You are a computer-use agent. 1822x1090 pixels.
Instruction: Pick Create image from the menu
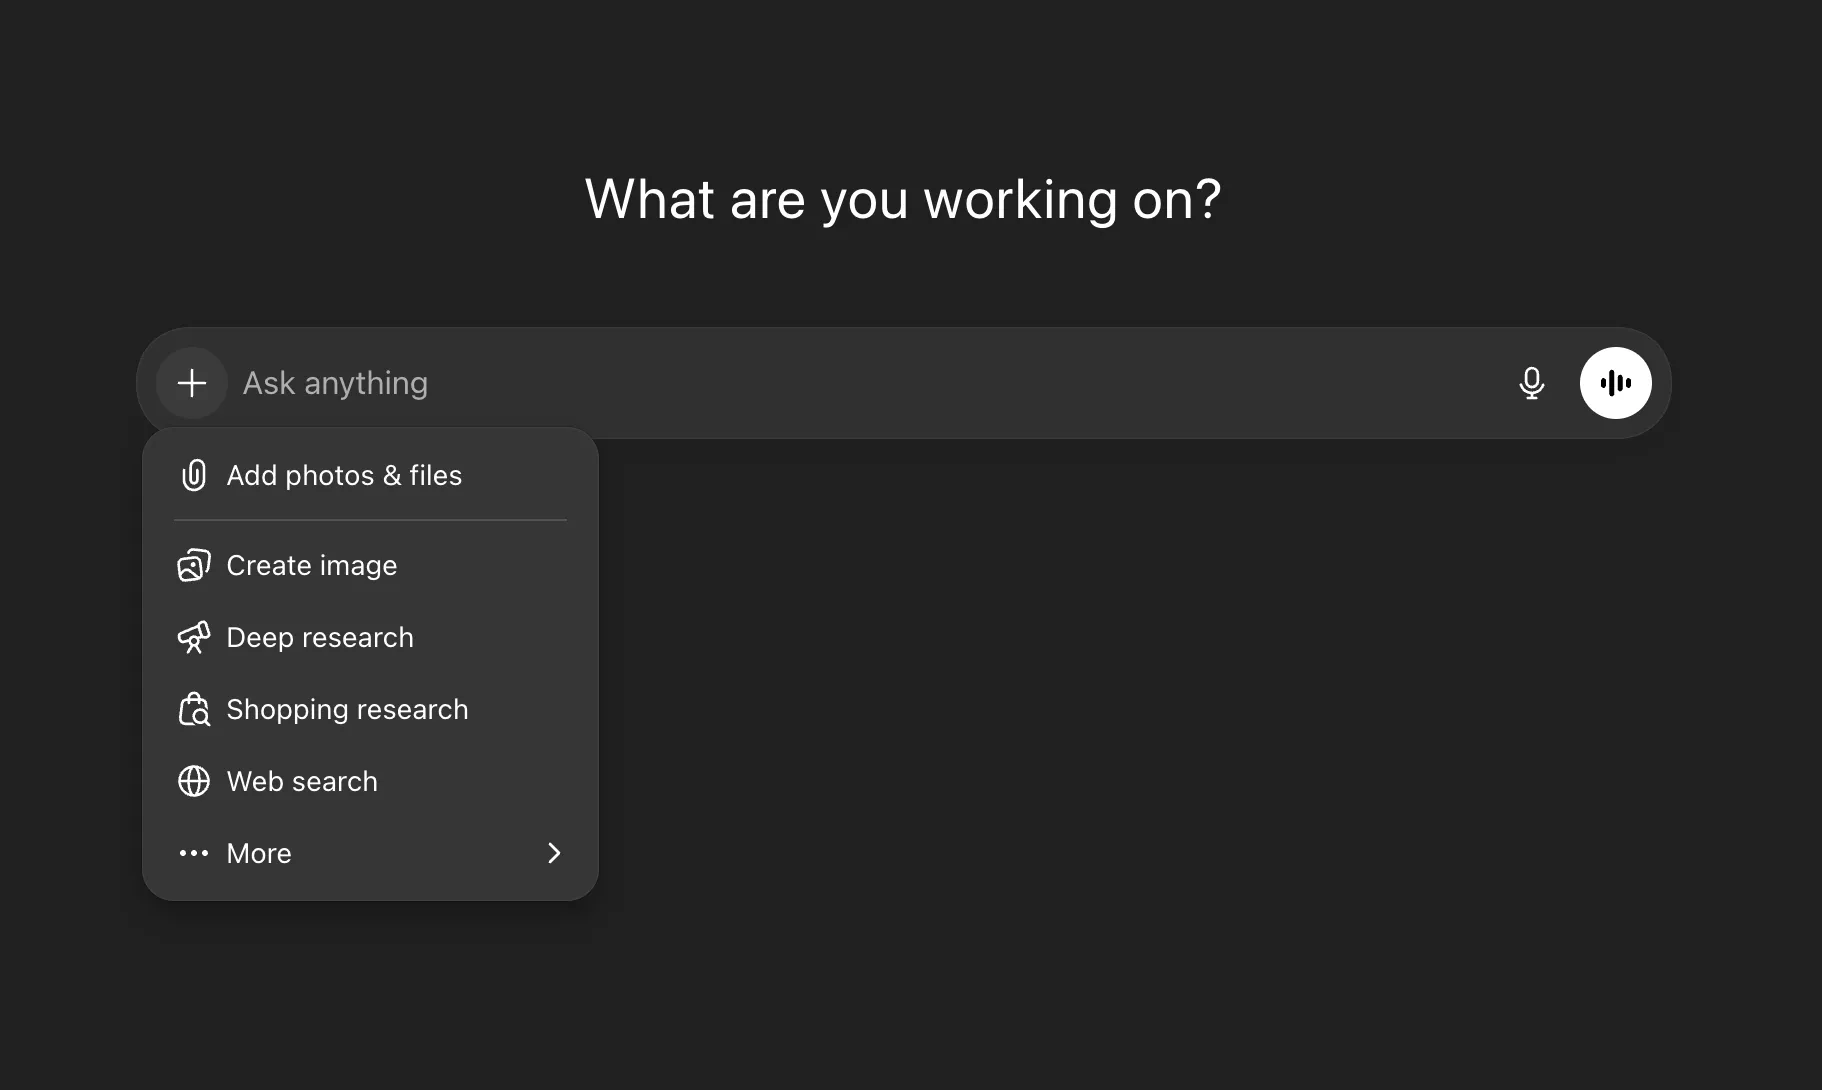pos(311,565)
